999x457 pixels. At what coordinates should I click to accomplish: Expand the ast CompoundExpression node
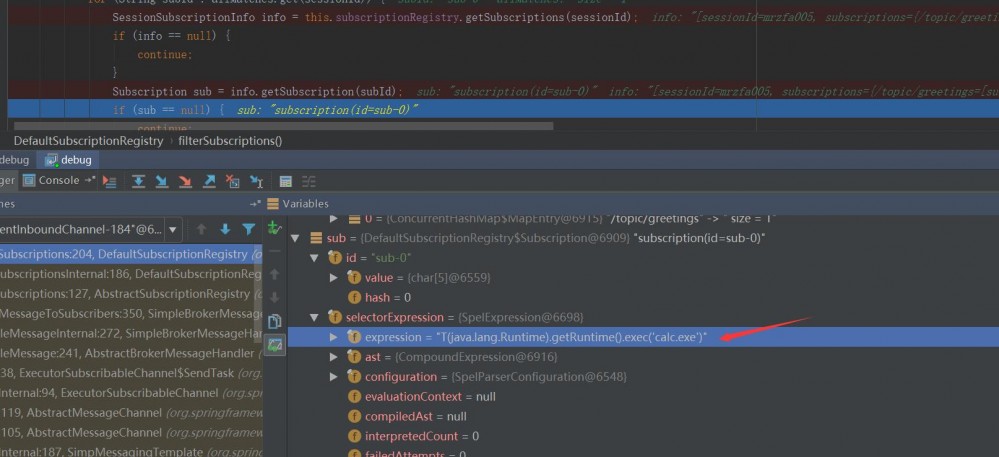point(334,357)
